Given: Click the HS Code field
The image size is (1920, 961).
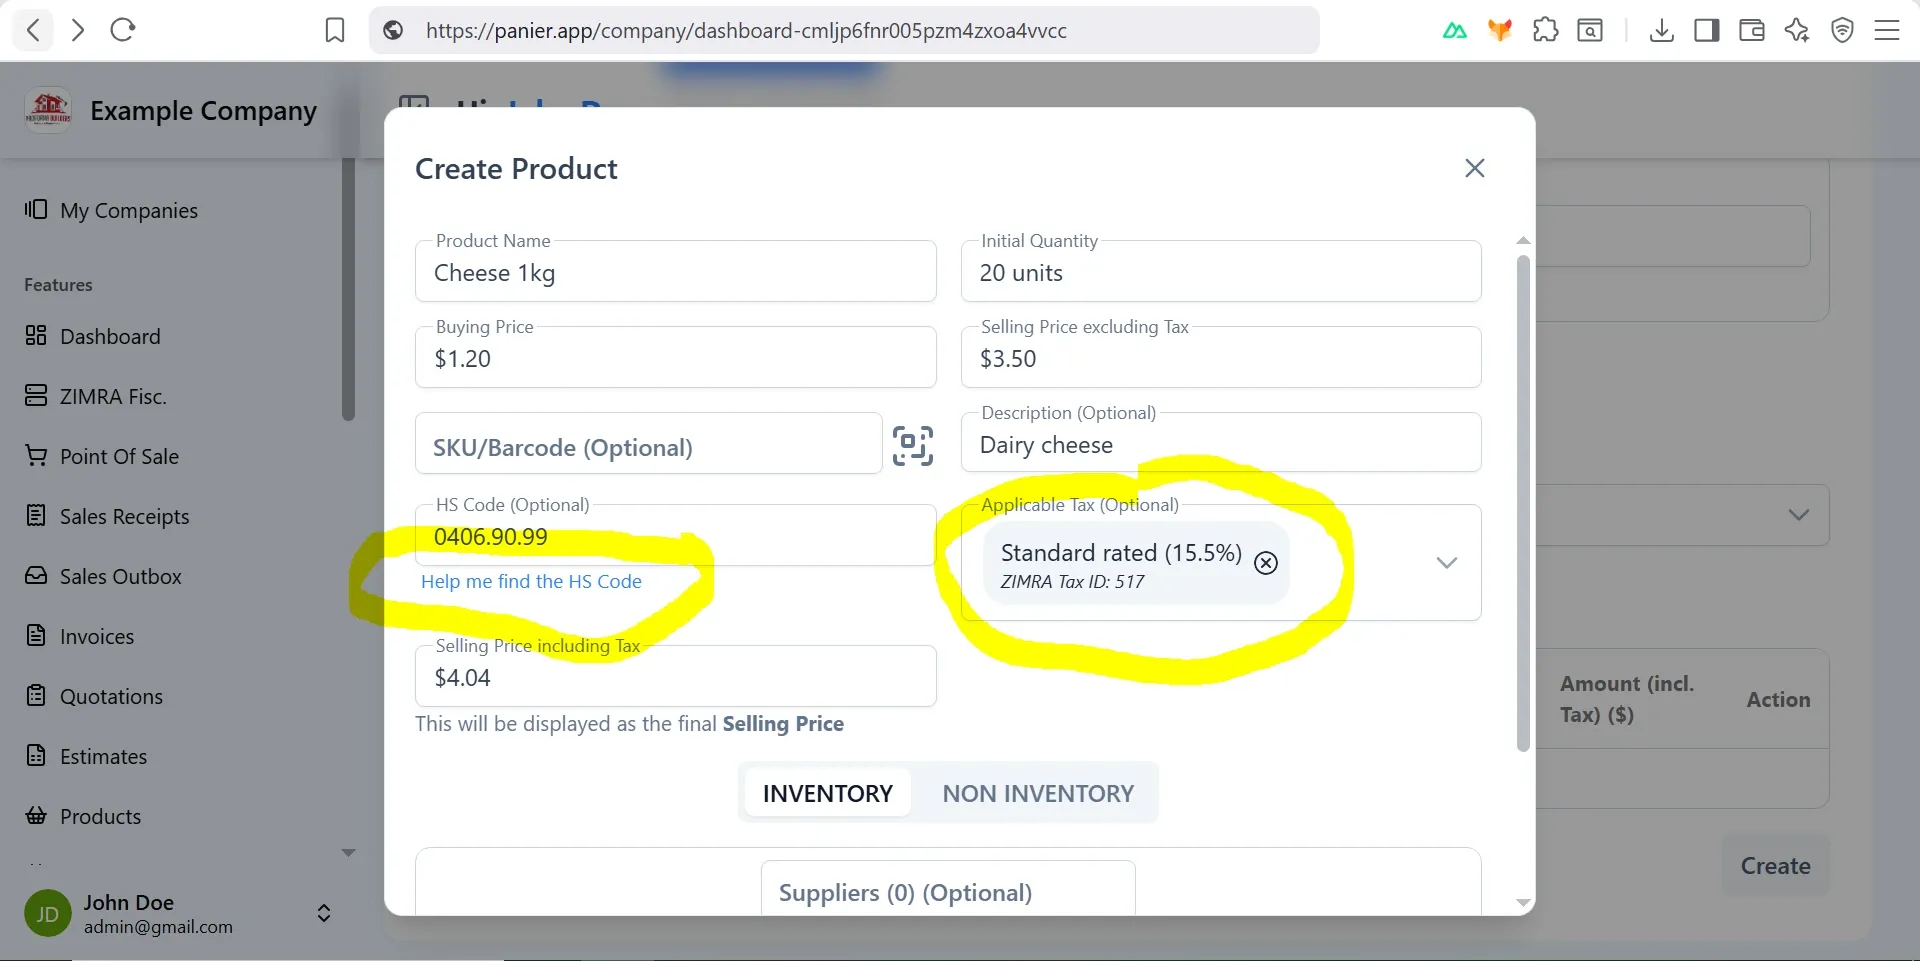Looking at the screenshot, I should point(676,536).
